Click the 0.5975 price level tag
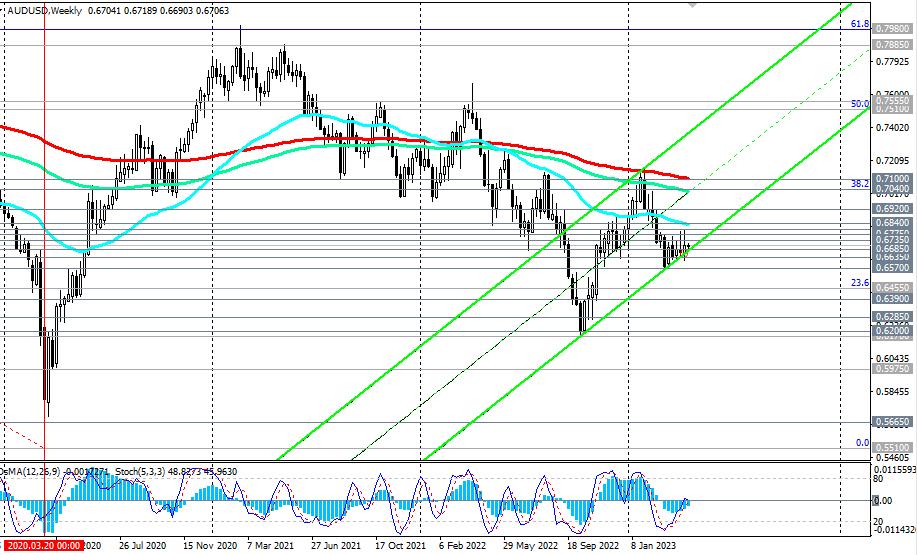This screenshot has height=555, width=917. (x=892, y=368)
